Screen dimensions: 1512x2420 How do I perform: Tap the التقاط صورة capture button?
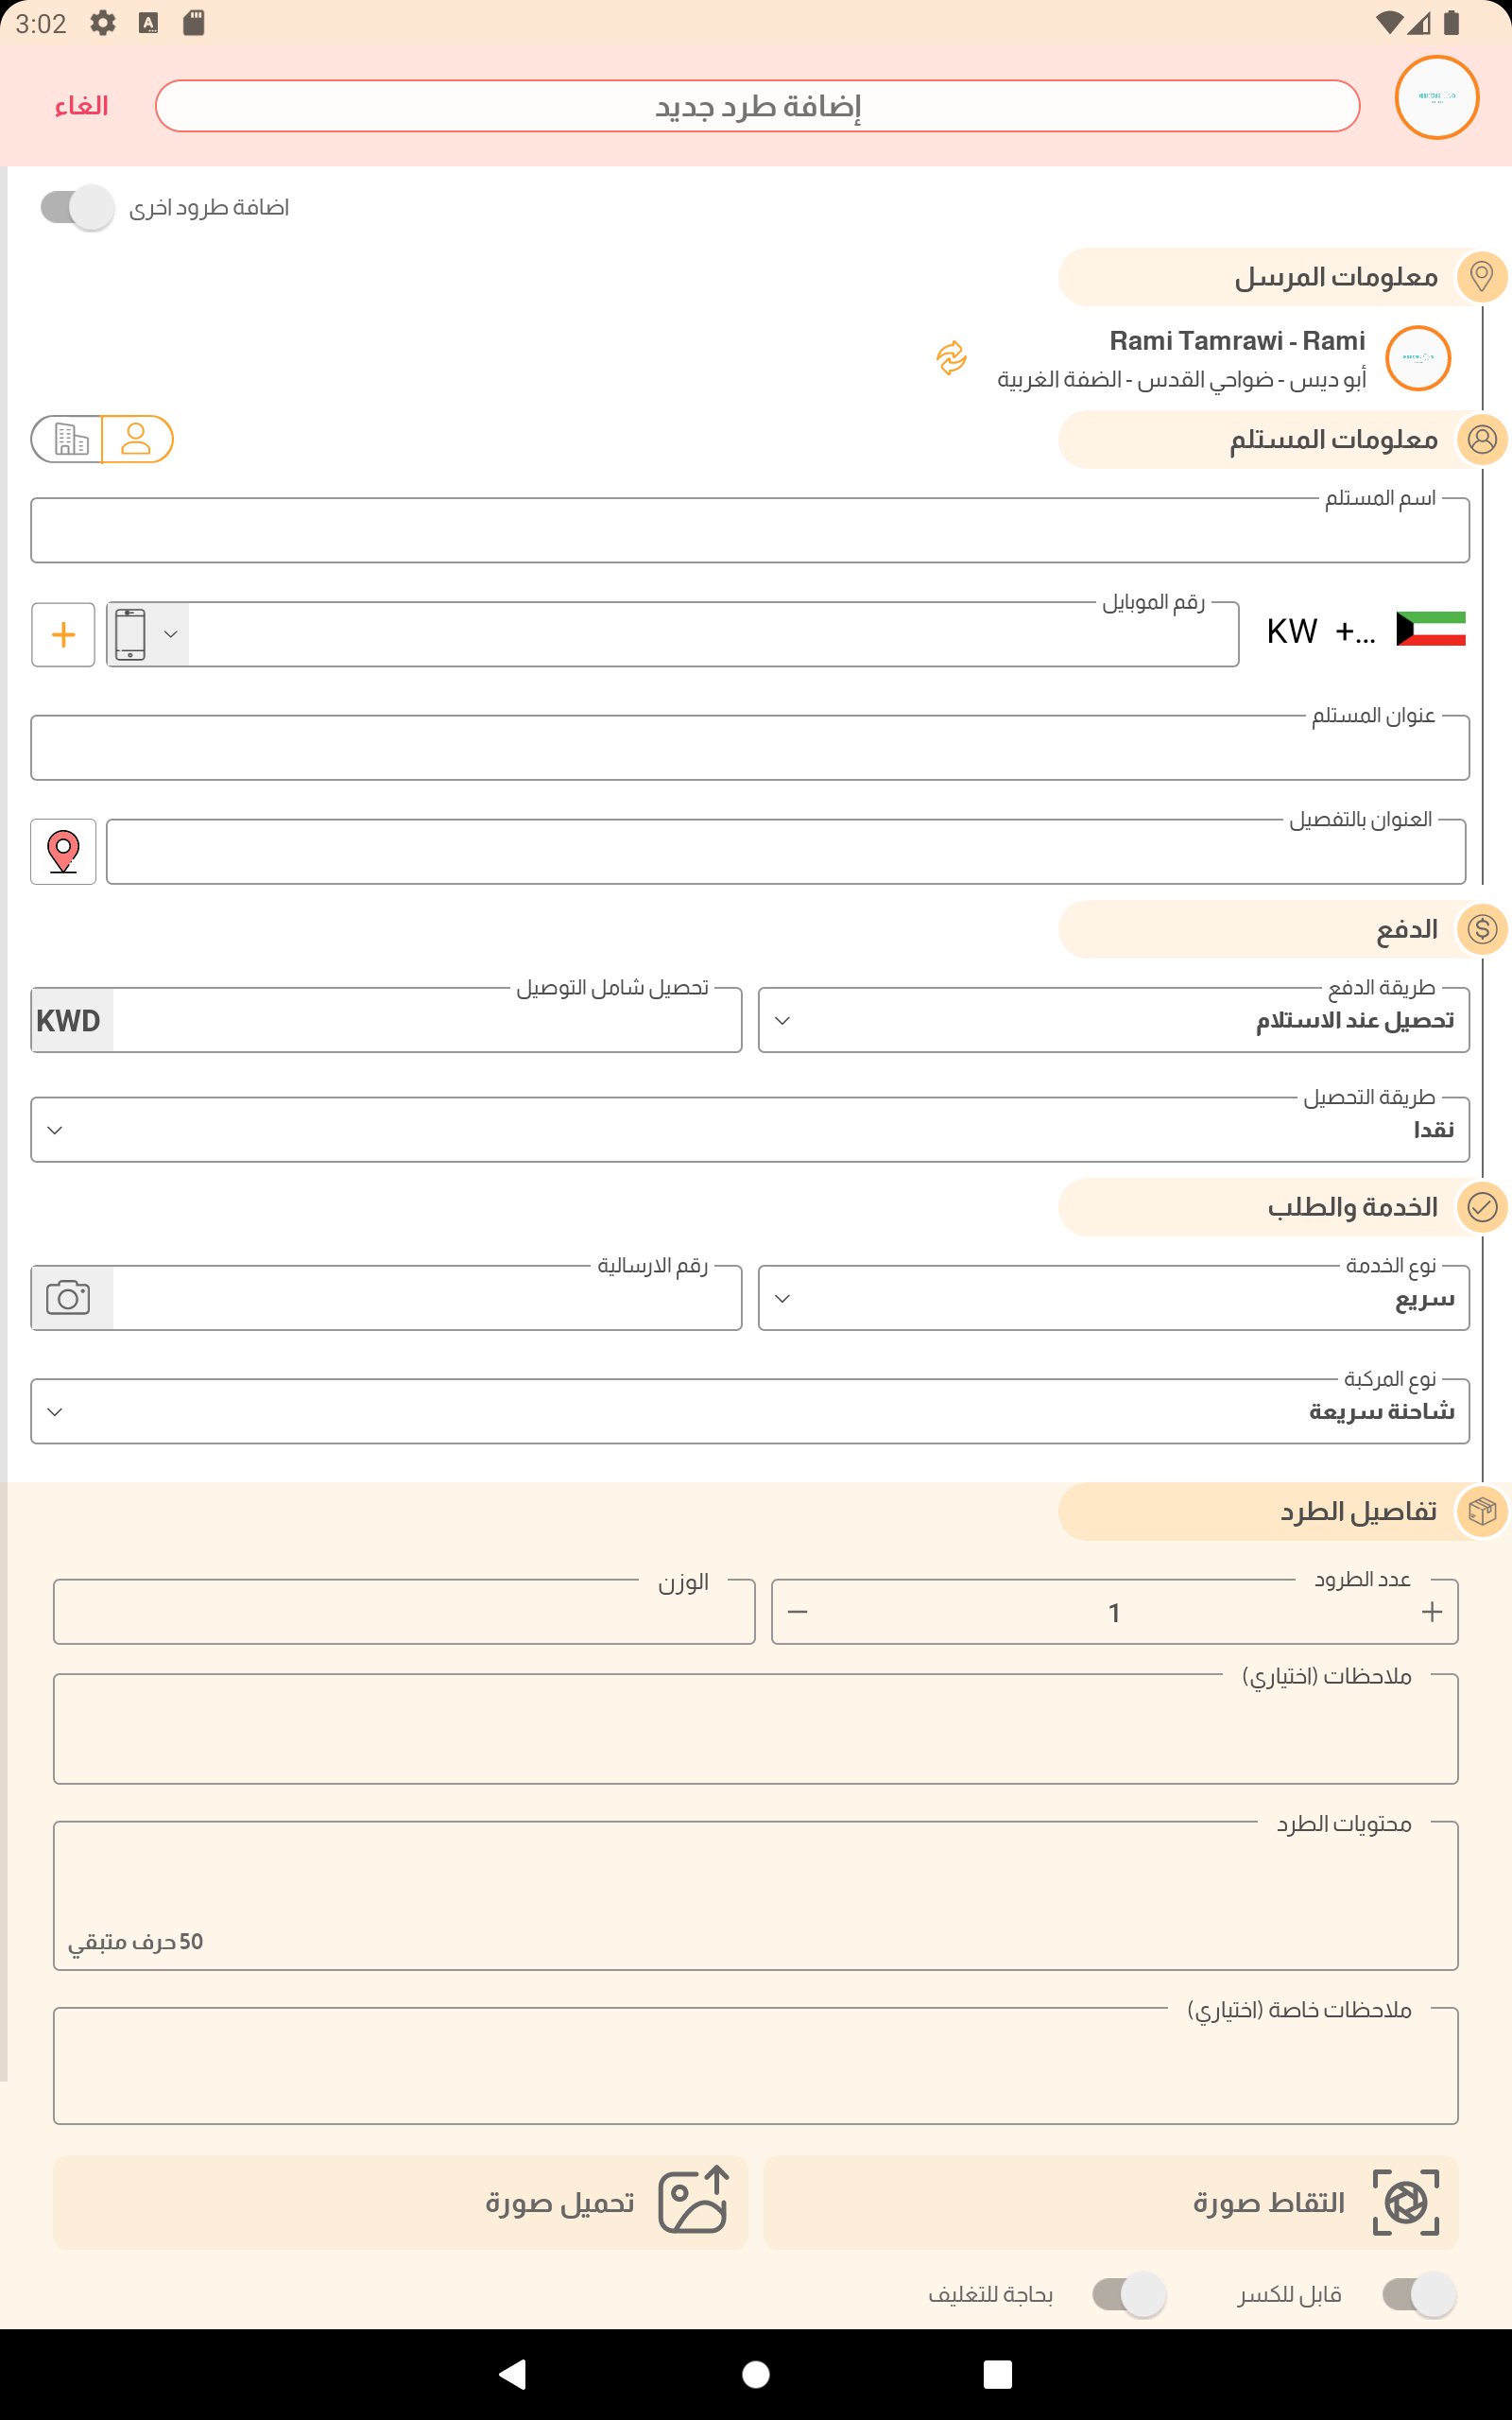[x=1110, y=2202]
